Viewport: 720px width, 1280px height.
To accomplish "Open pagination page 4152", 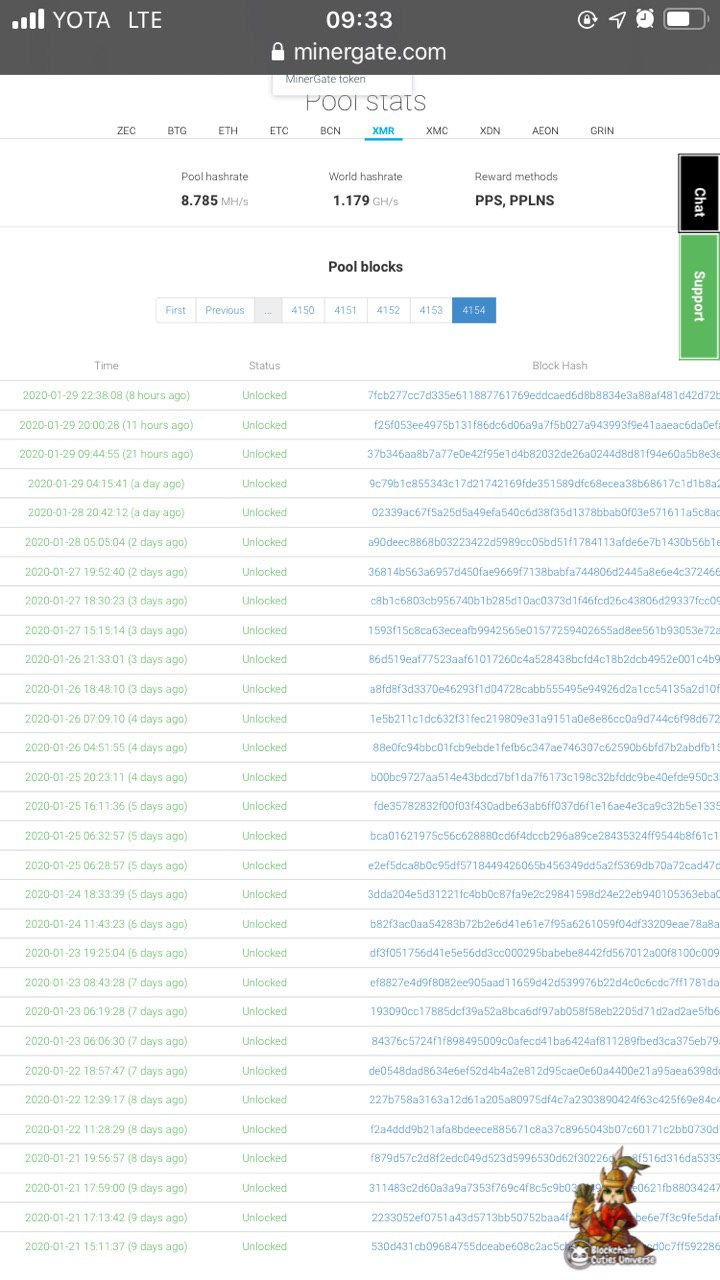I will click(389, 310).
